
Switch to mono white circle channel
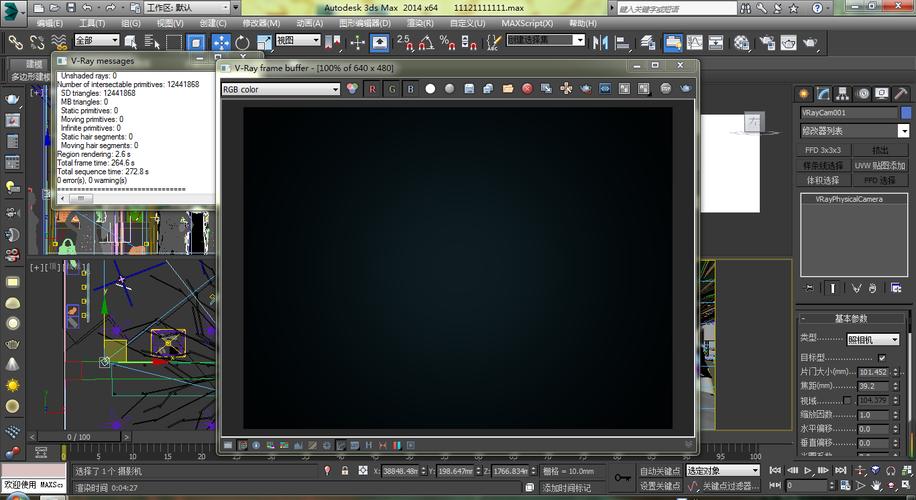click(430, 89)
